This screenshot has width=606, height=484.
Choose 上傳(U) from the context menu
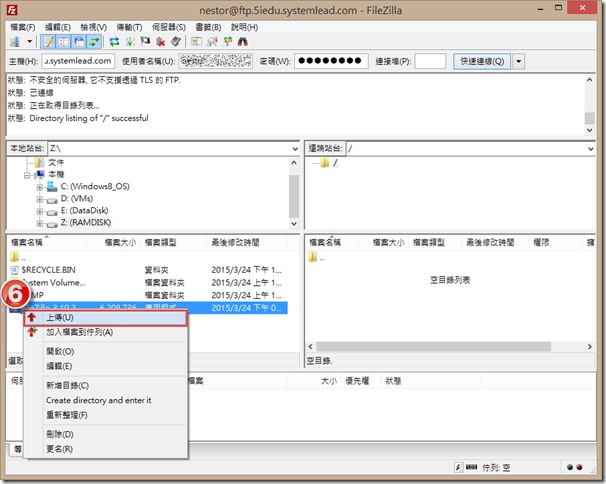click(x=106, y=318)
